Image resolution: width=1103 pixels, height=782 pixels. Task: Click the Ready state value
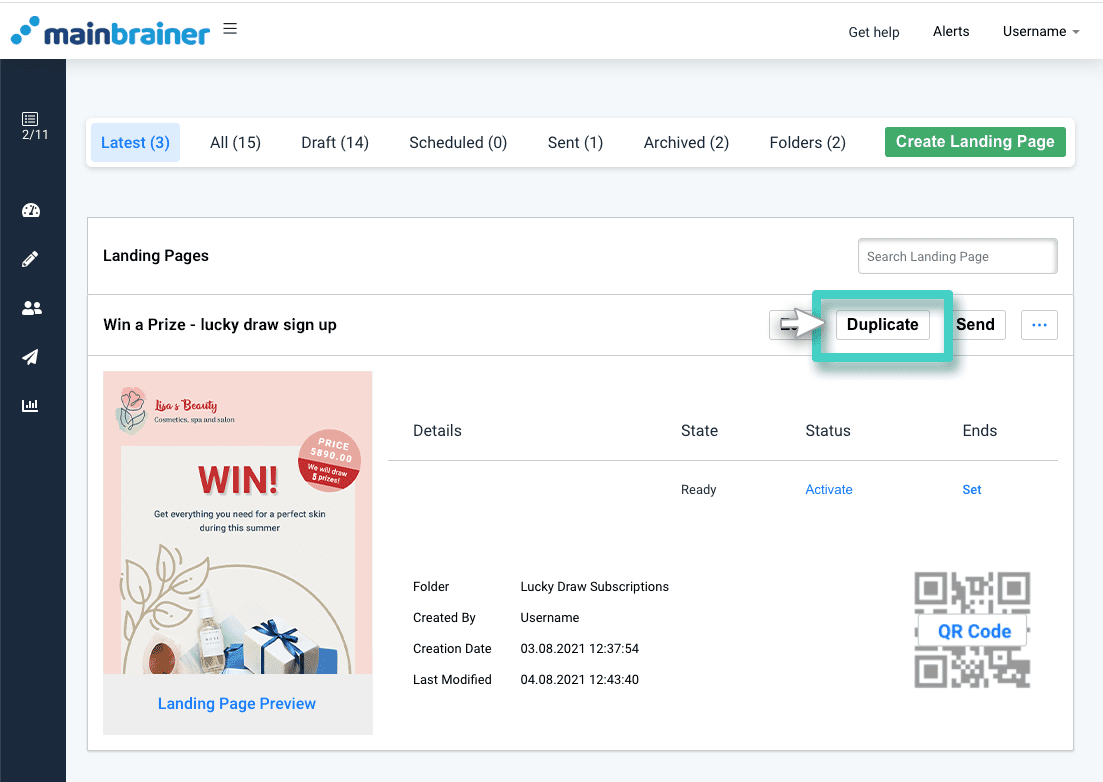[x=699, y=489]
